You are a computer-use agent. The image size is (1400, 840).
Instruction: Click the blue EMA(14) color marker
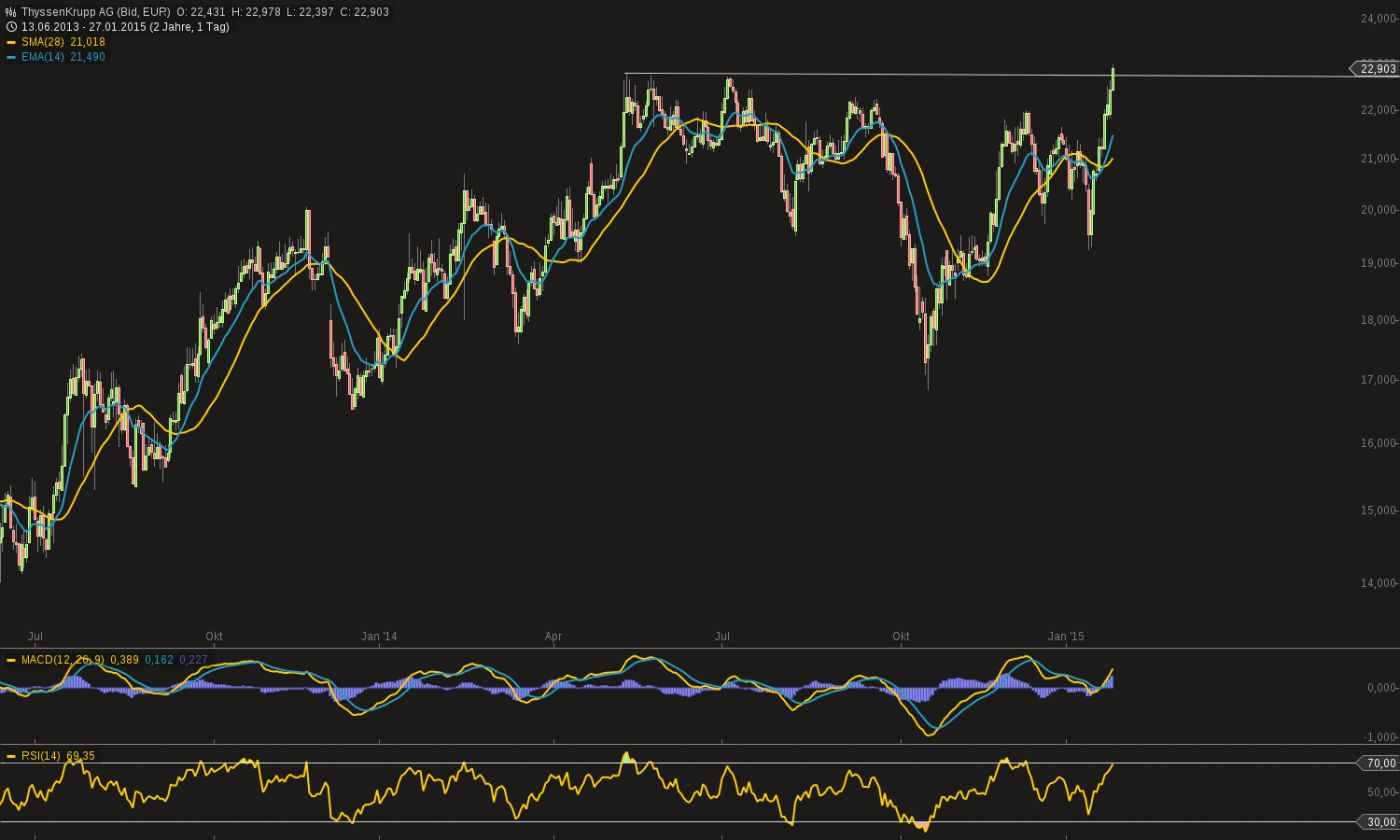click(11, 57)
